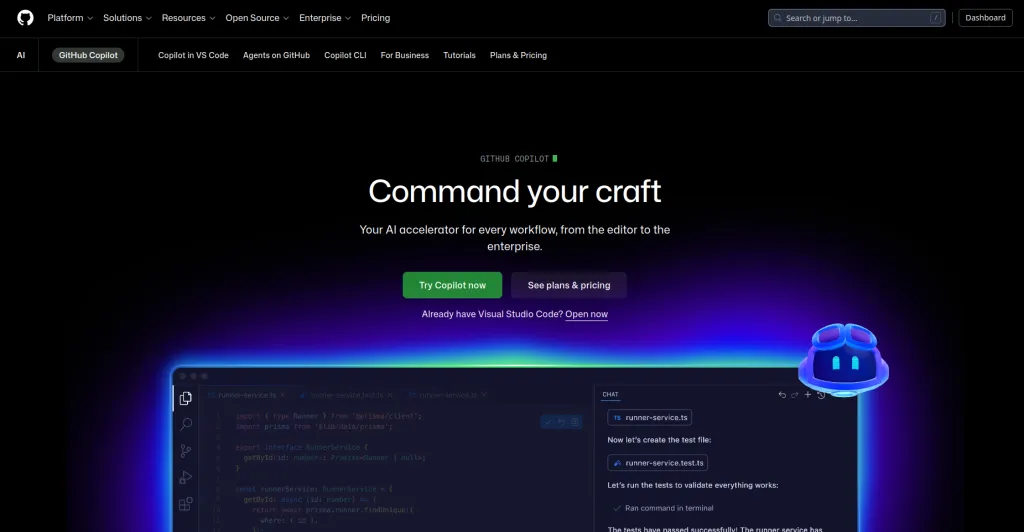Click See plans & pricing button

click(569, 285)
